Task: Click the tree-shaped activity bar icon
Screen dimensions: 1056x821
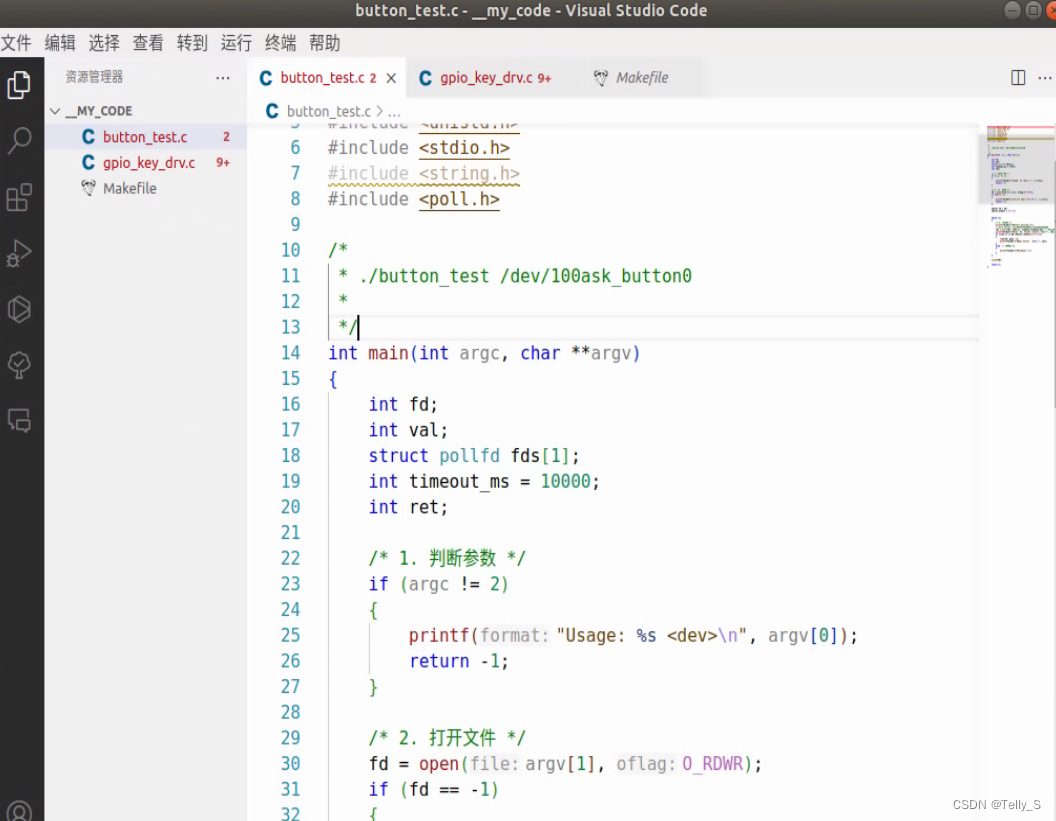Action: click(19, 365)
